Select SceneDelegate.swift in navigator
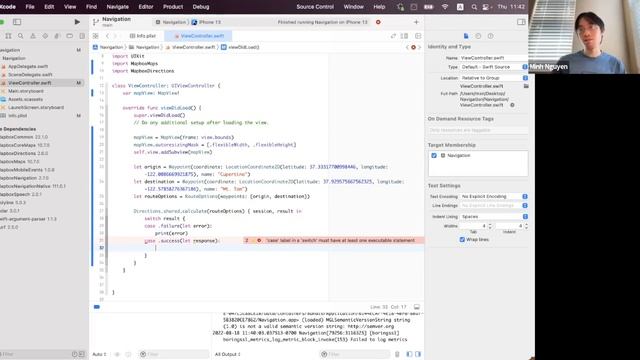The height and width of the screenshot is (360, 640). pyautogui.click(x=30, y=75)
